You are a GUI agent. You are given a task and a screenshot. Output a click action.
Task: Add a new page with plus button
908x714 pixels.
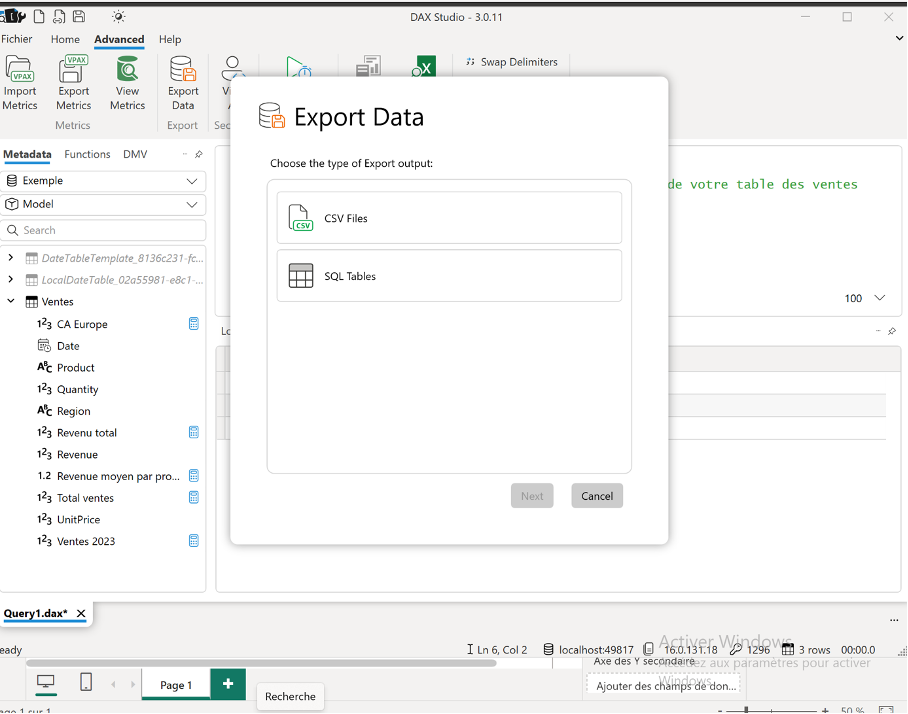[x=228, y=684]
